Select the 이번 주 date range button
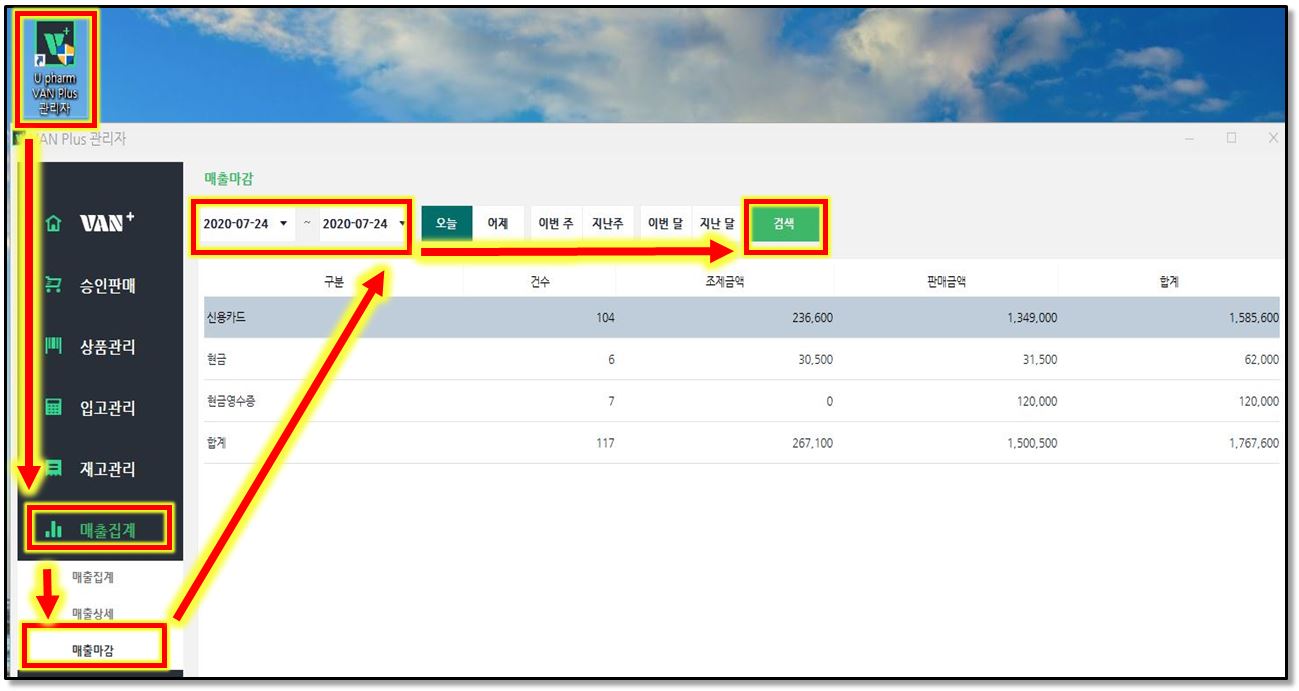This screenshot has width=1299, height=691. coord(555,224)
